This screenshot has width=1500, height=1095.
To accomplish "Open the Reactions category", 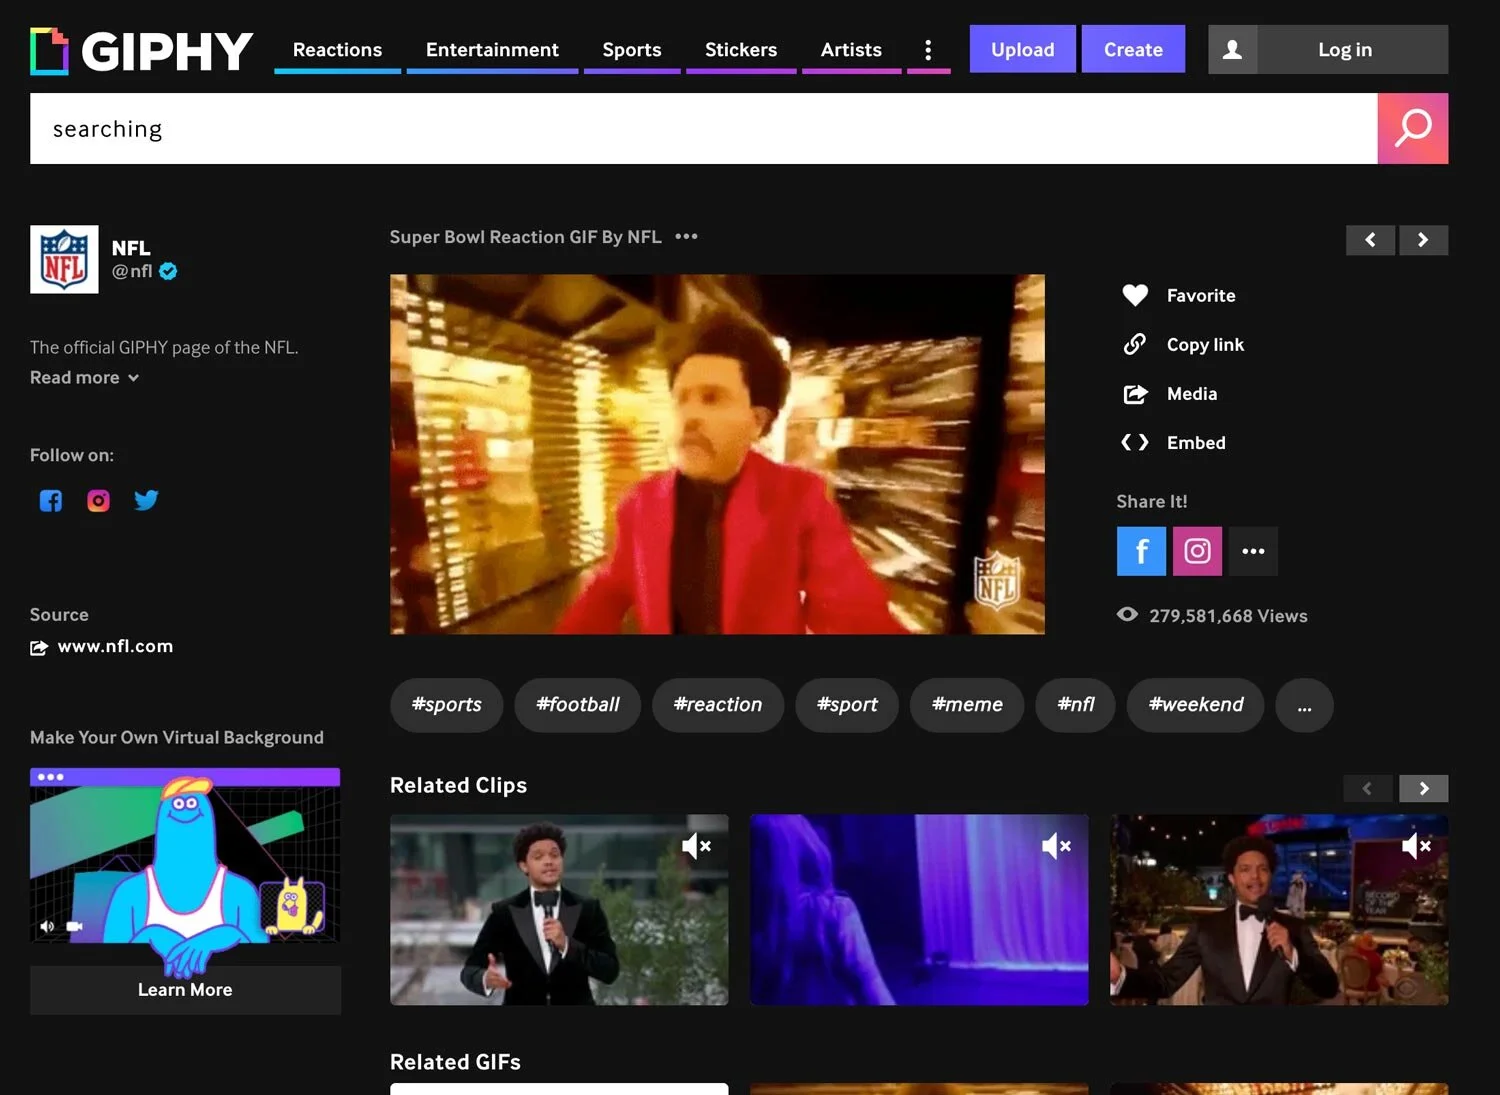I will 337,49.
